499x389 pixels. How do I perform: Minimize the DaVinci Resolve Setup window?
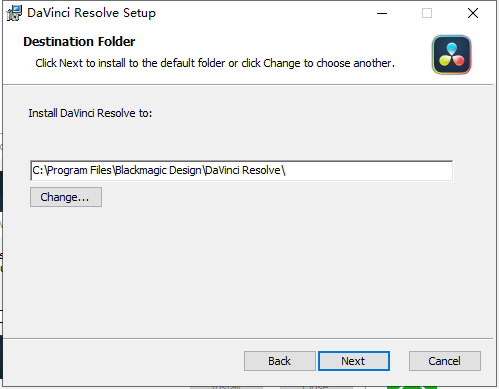click(382, 13)
